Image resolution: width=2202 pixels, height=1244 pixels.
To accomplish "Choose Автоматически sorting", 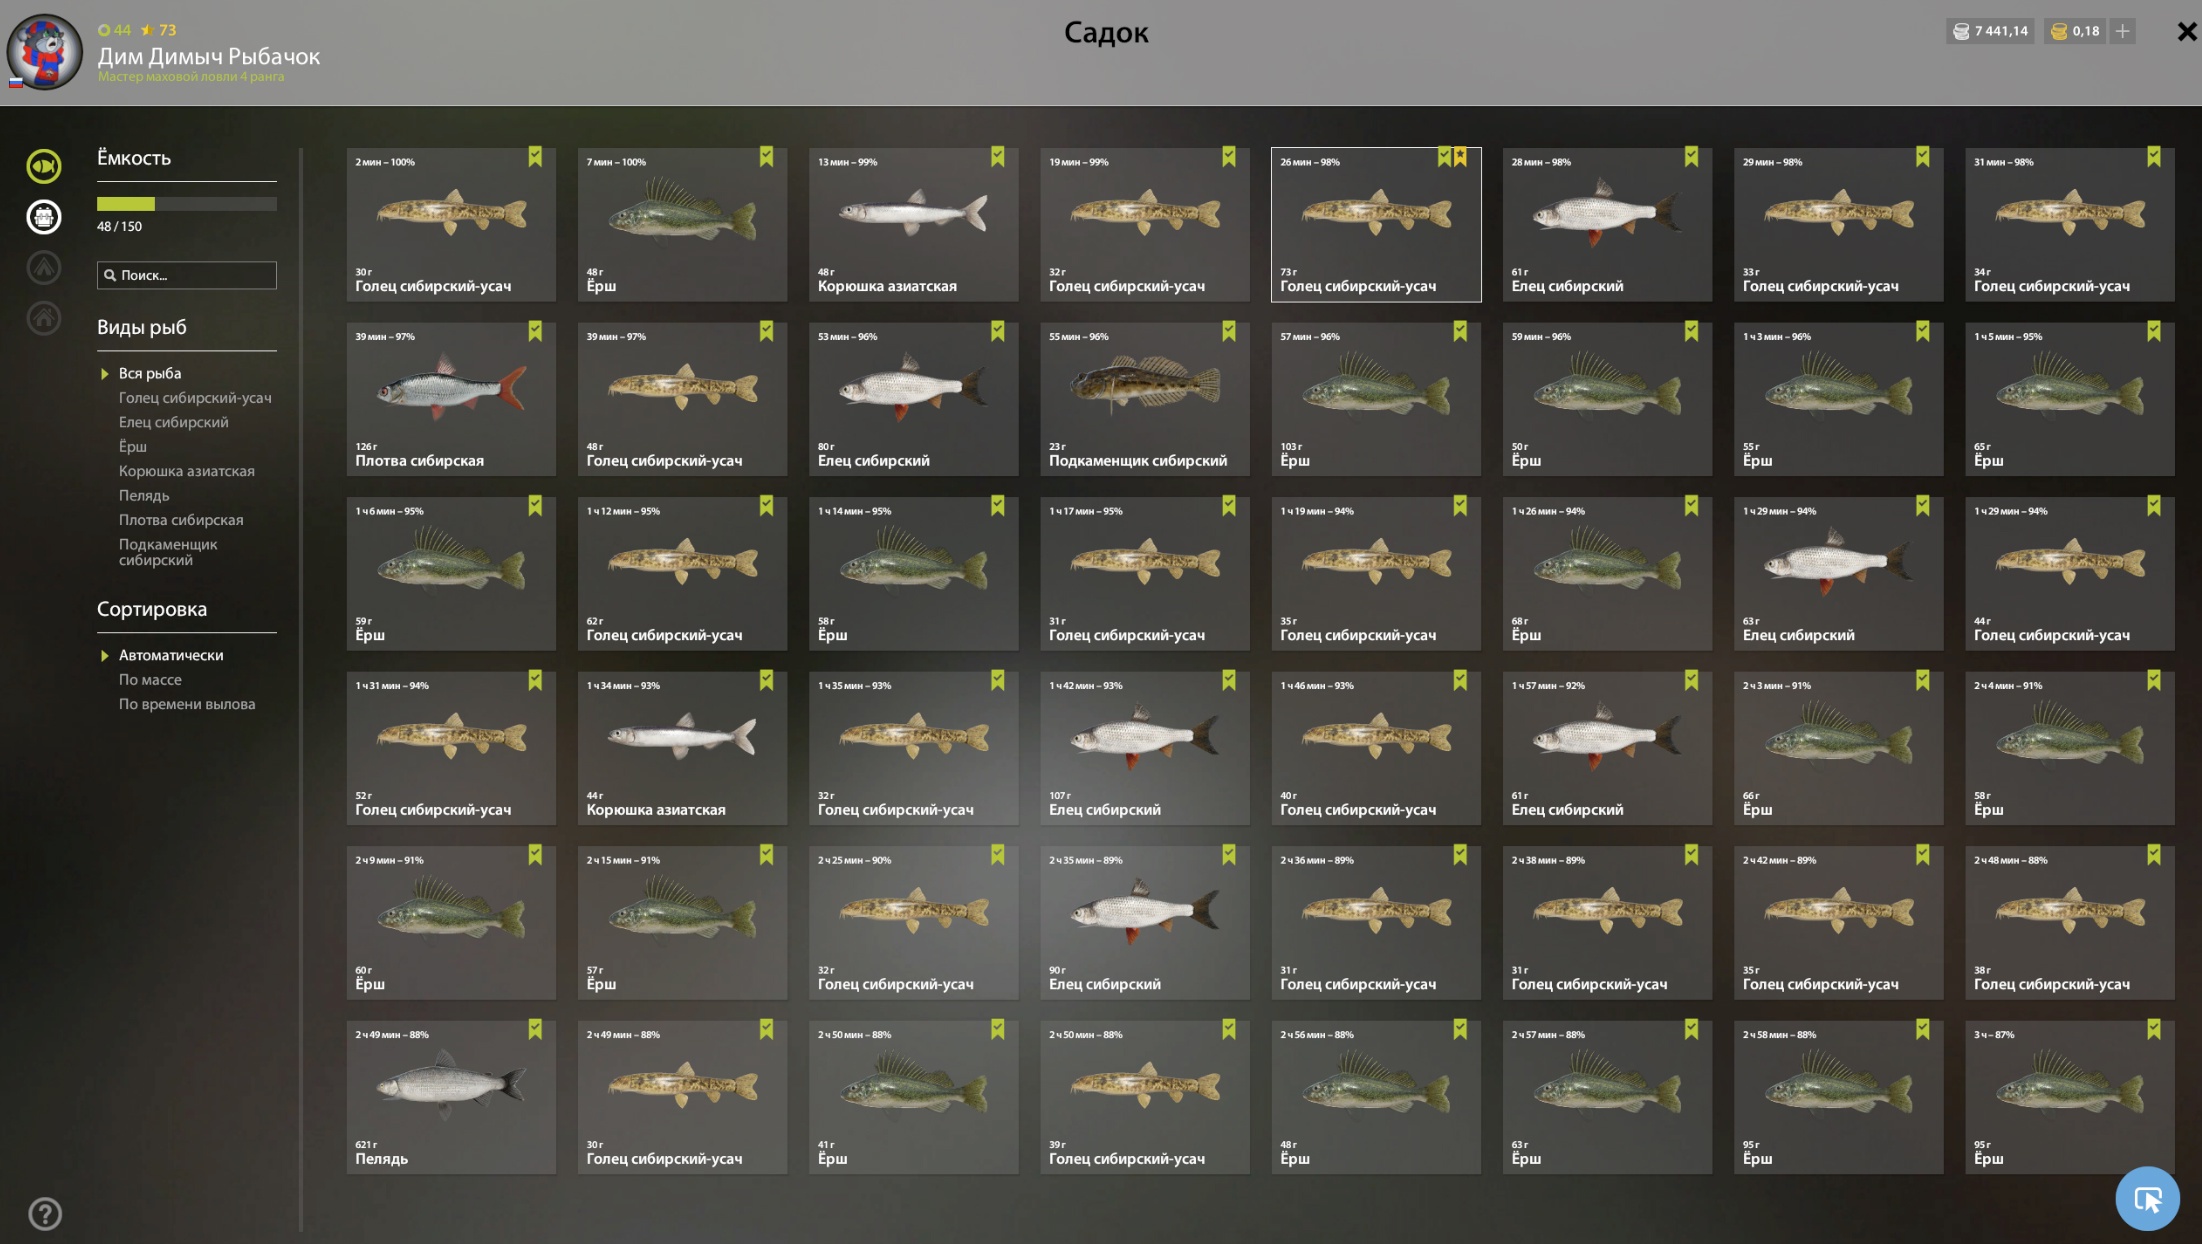I will (x=171, y=655).
